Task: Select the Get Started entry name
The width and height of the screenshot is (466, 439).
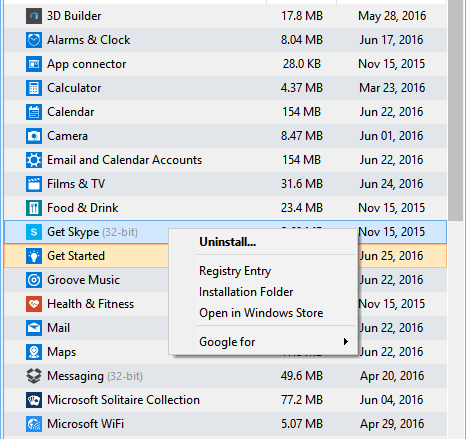Action: coord(76,256)
